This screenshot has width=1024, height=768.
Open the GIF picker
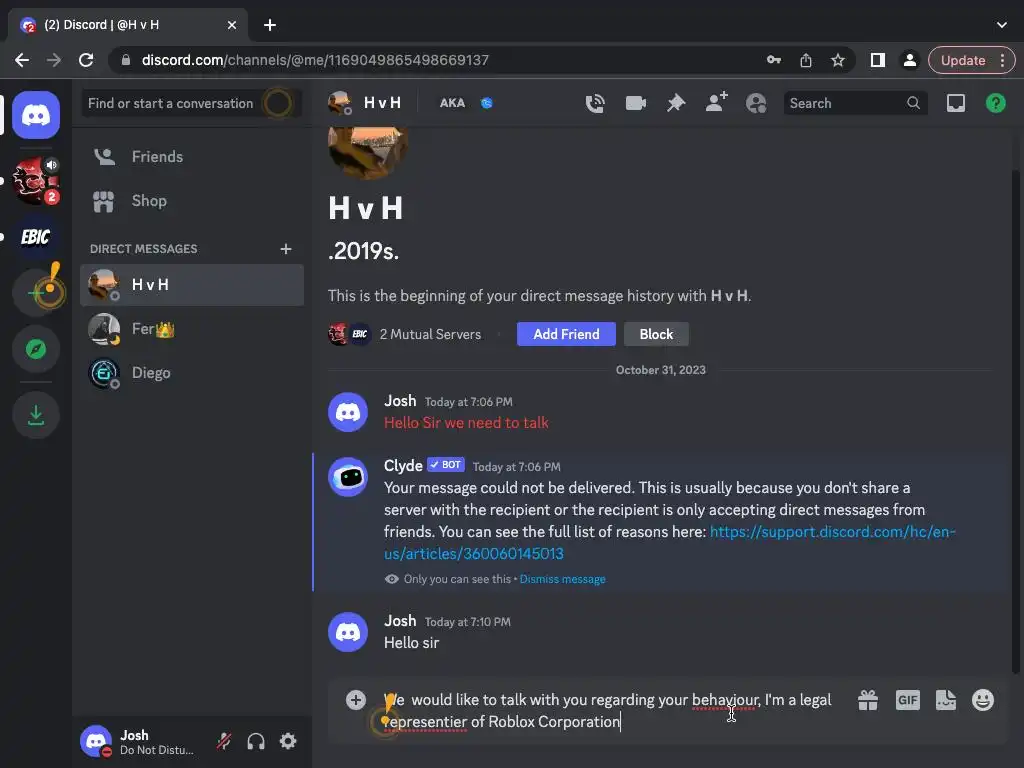(907, 700)
